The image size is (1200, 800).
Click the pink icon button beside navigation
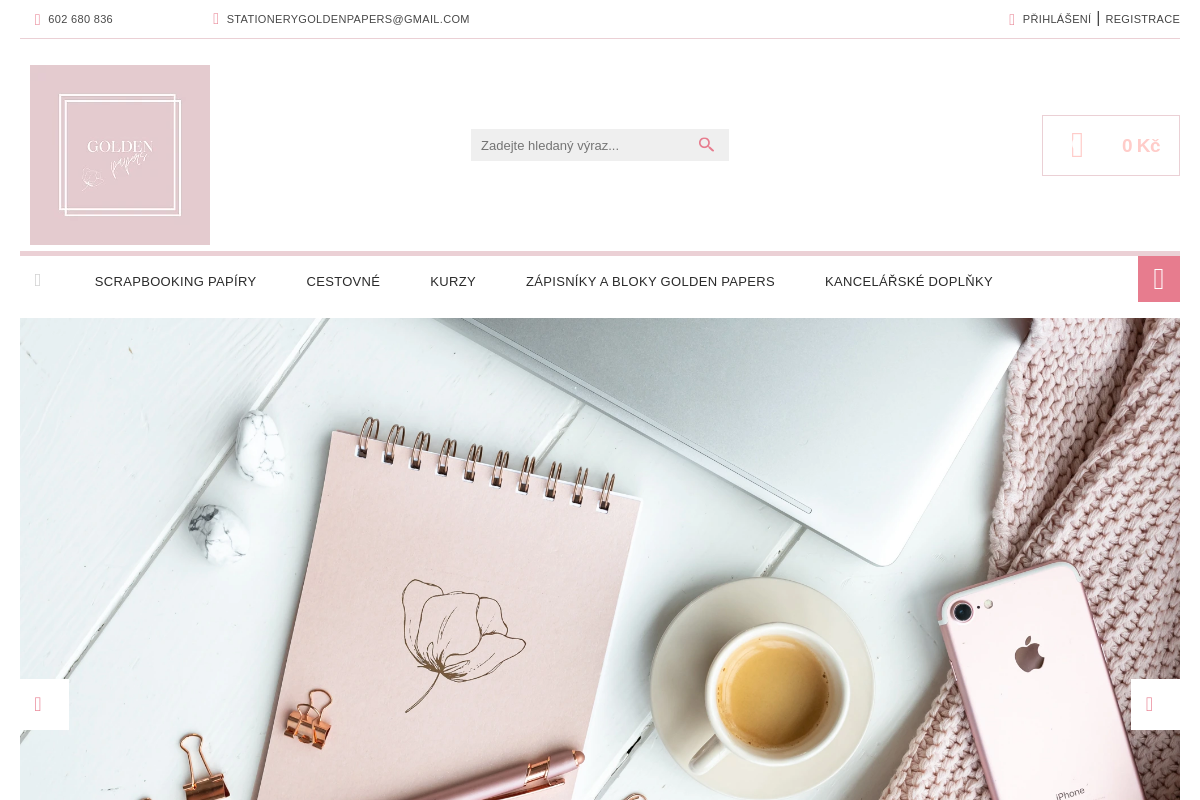pos(1159,279)
